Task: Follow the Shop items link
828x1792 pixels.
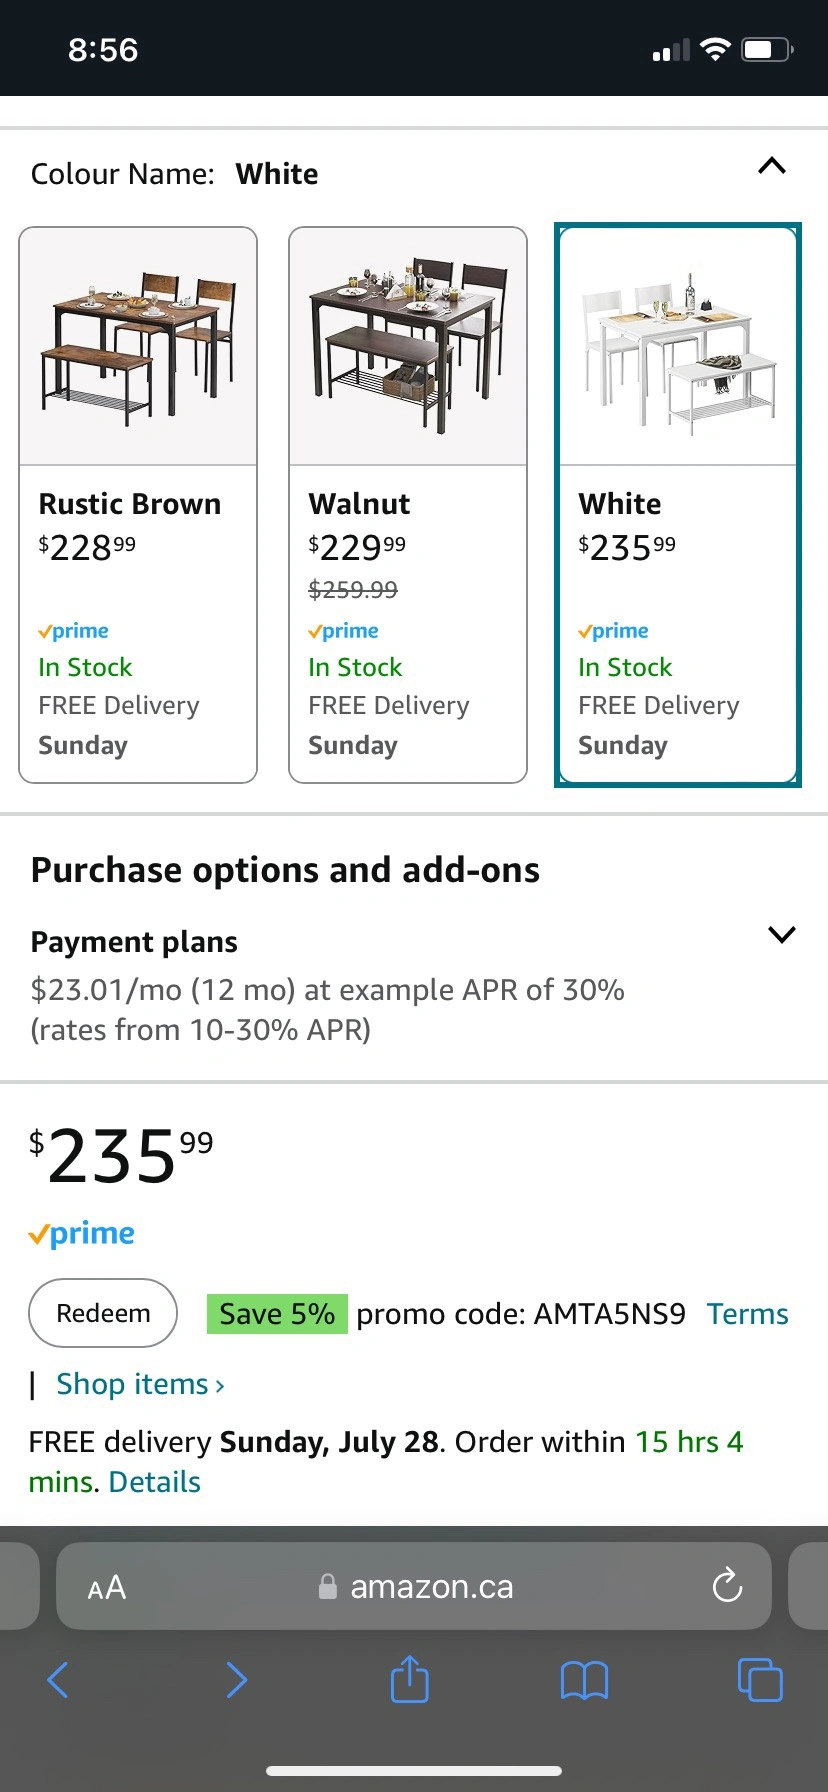Action: click(140, 1384)
